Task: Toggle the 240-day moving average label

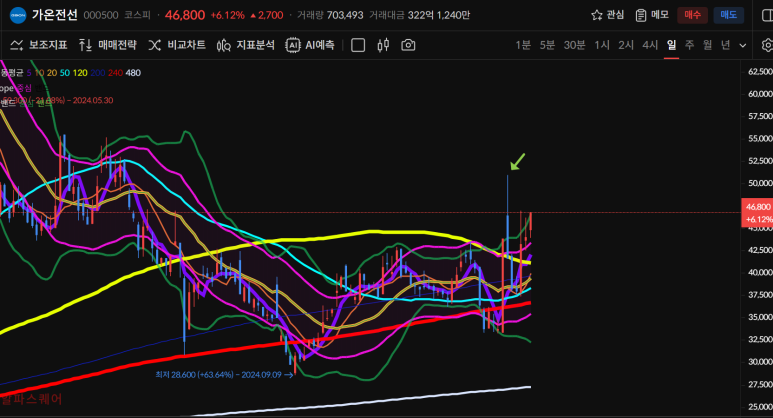Action: [115, 73]
